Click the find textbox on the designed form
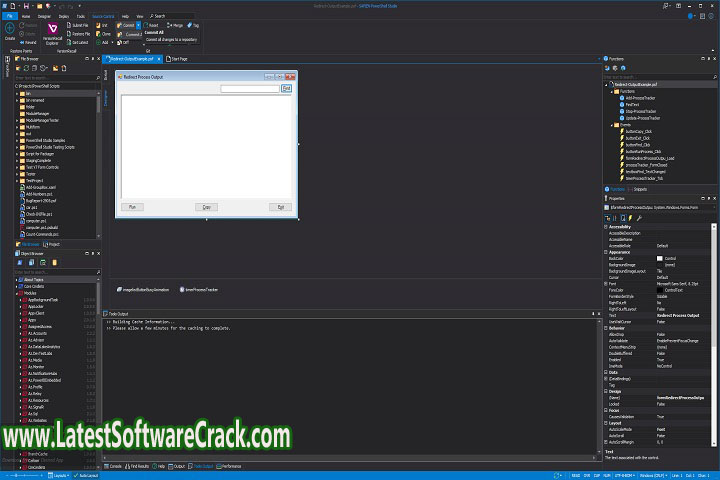The height and width of the screenshot is (480, 720). coord(249,89)
